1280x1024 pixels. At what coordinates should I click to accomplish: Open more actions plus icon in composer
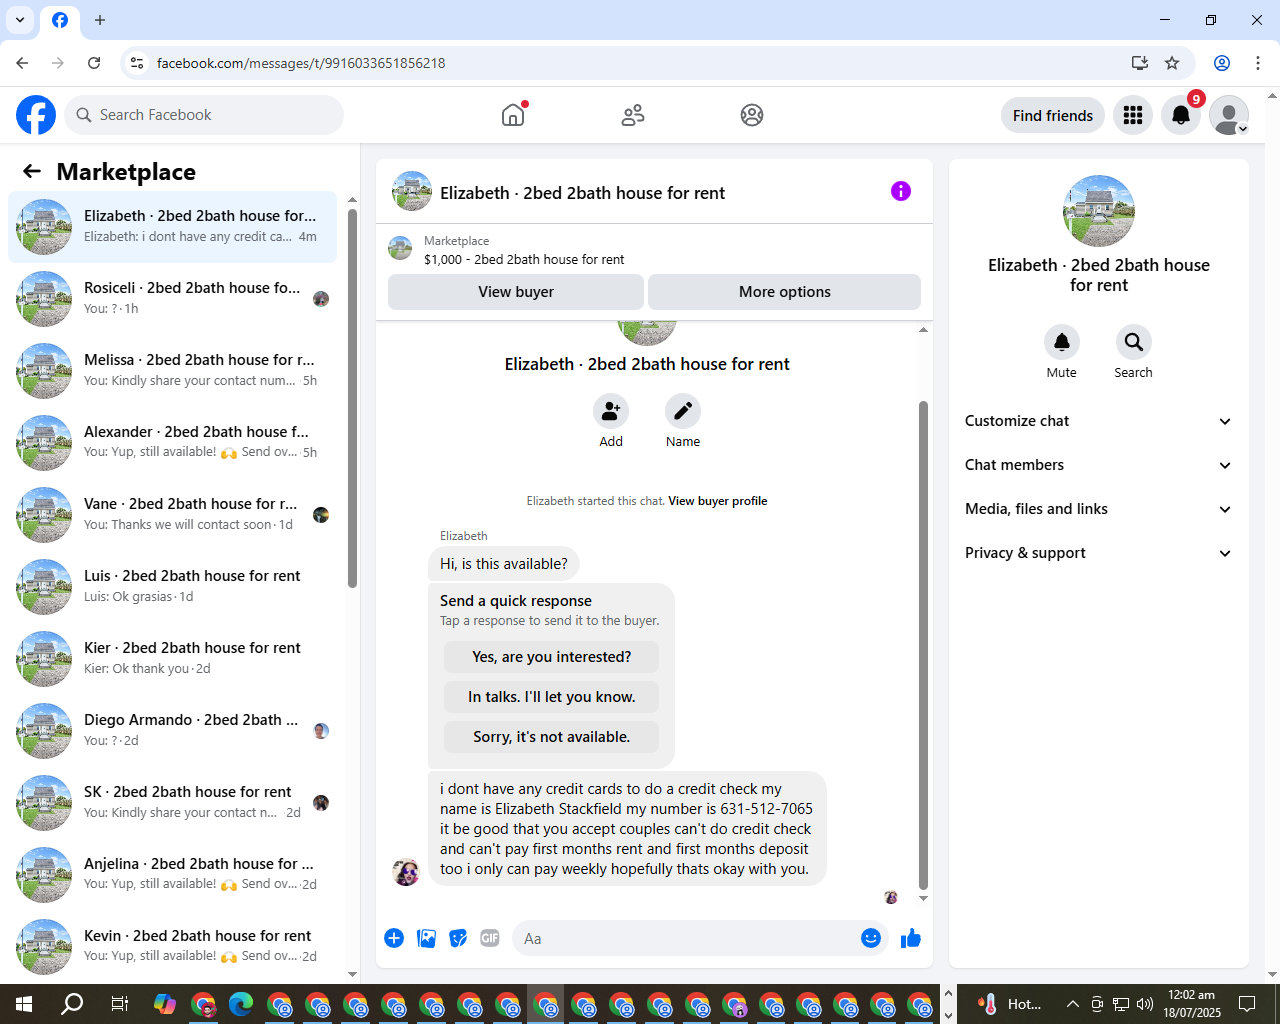[394, 938]
